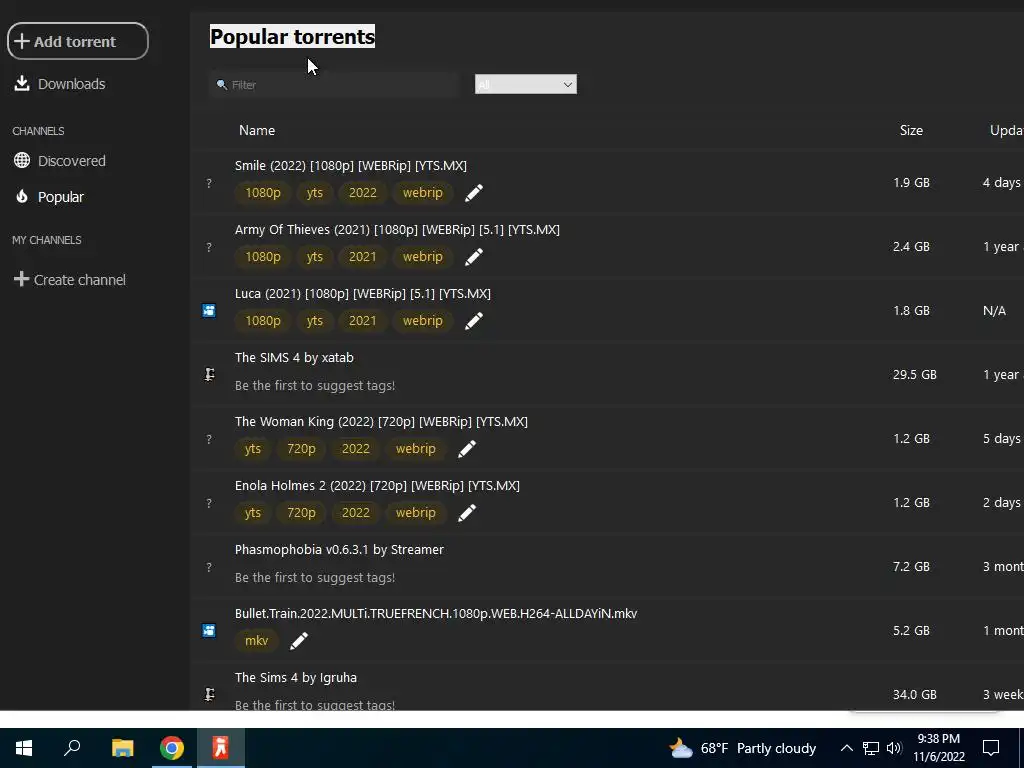Click the Popular flame icon
1024x768 pixels.
(x=22, y=196)
